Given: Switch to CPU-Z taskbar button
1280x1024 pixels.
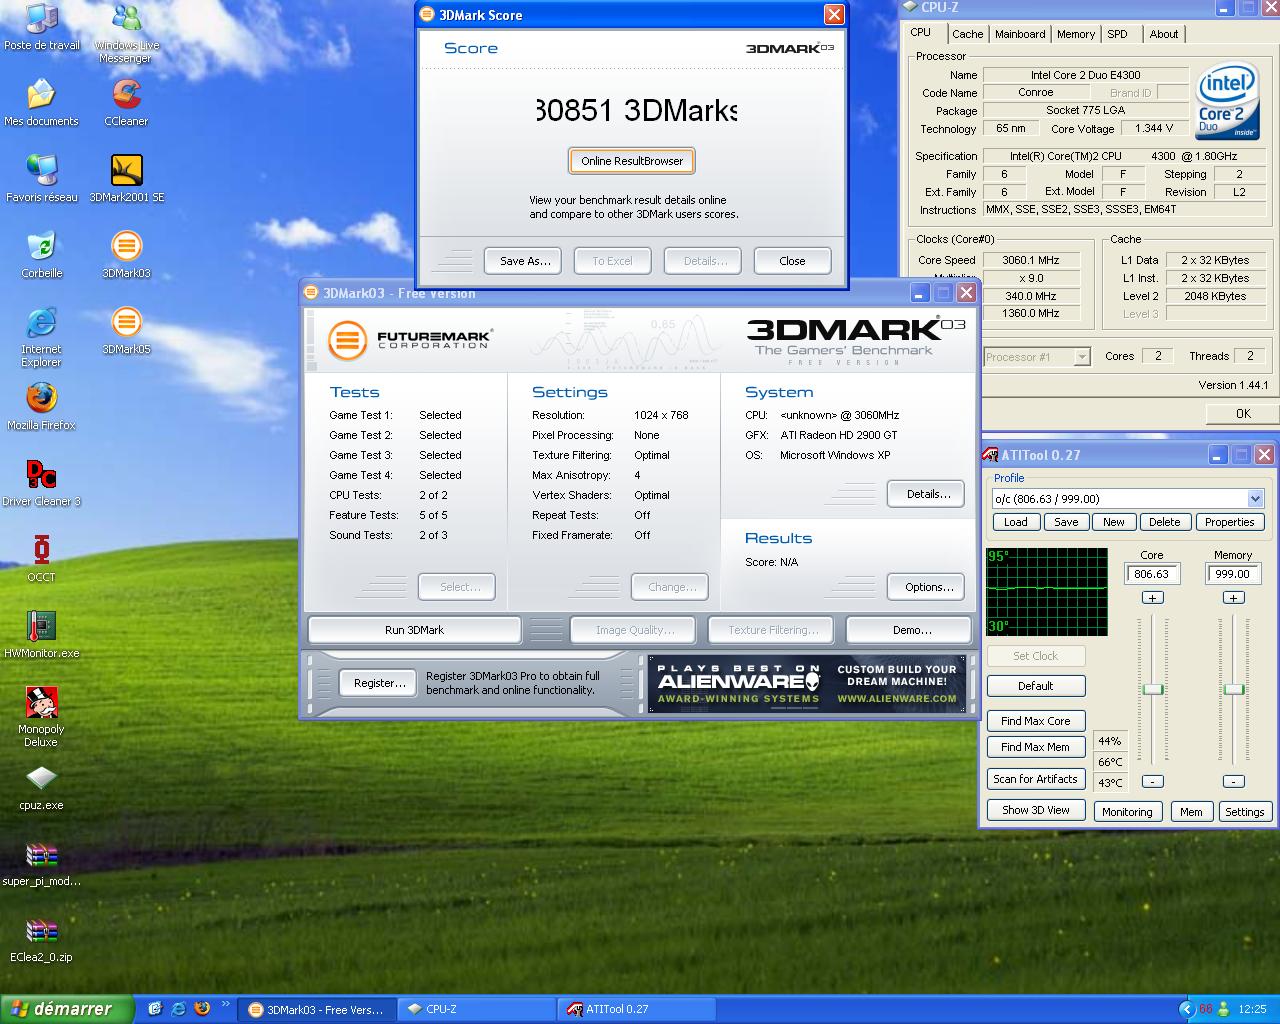Looking at the screenshot, I should pos(476,1009).
